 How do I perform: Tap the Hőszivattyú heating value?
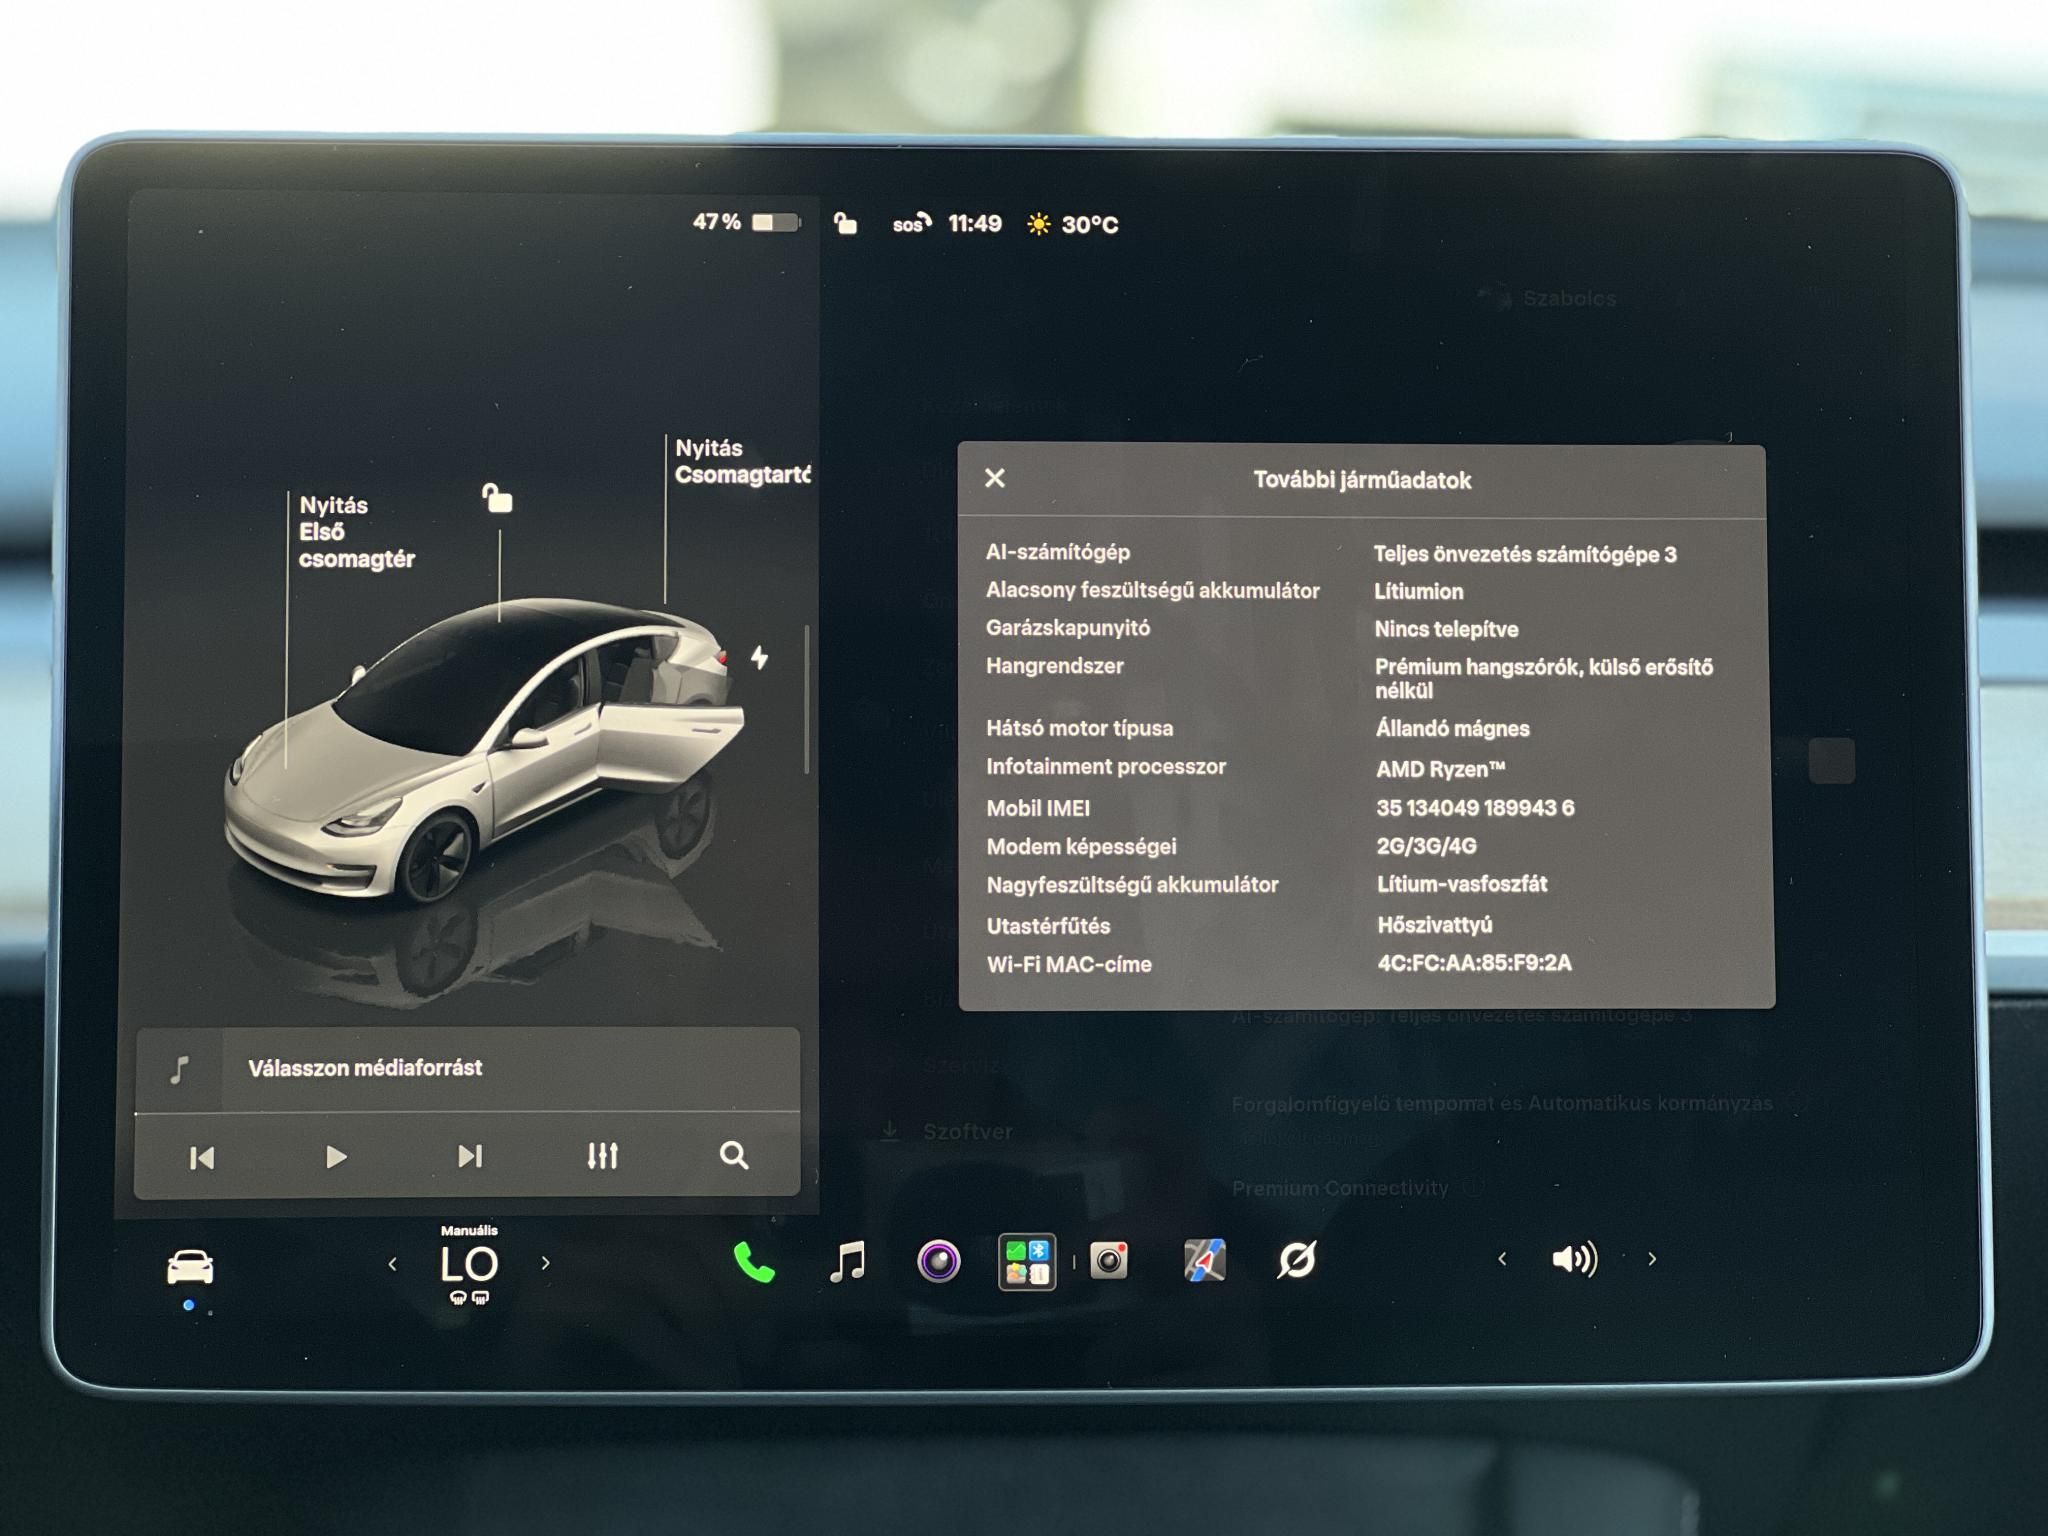coord(1434,925)
